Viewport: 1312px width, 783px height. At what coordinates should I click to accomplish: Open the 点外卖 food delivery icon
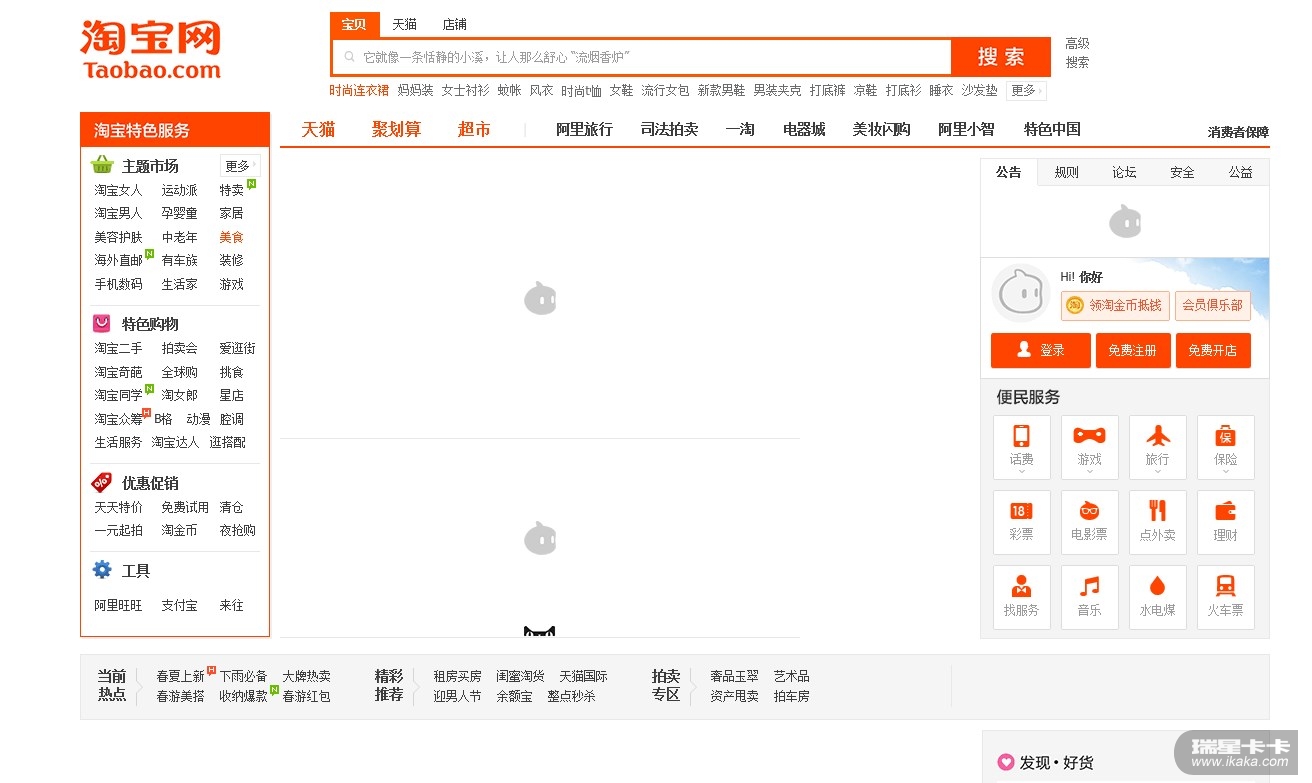(x=1157, y=522)
